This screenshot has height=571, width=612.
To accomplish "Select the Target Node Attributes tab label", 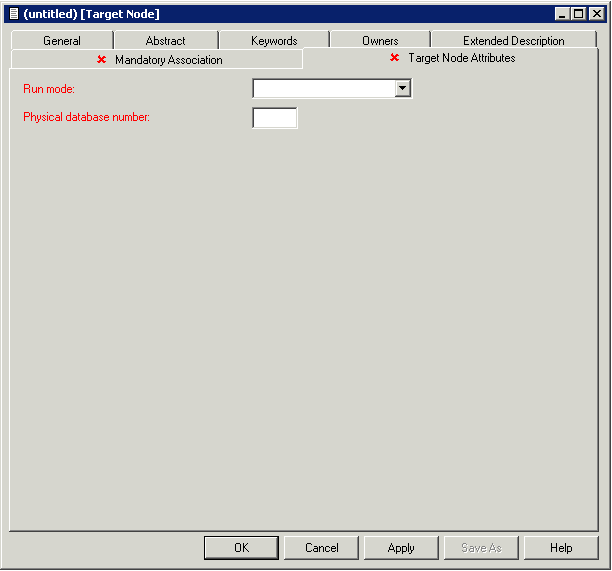I will pyautogui.click(x=461, y=58).
